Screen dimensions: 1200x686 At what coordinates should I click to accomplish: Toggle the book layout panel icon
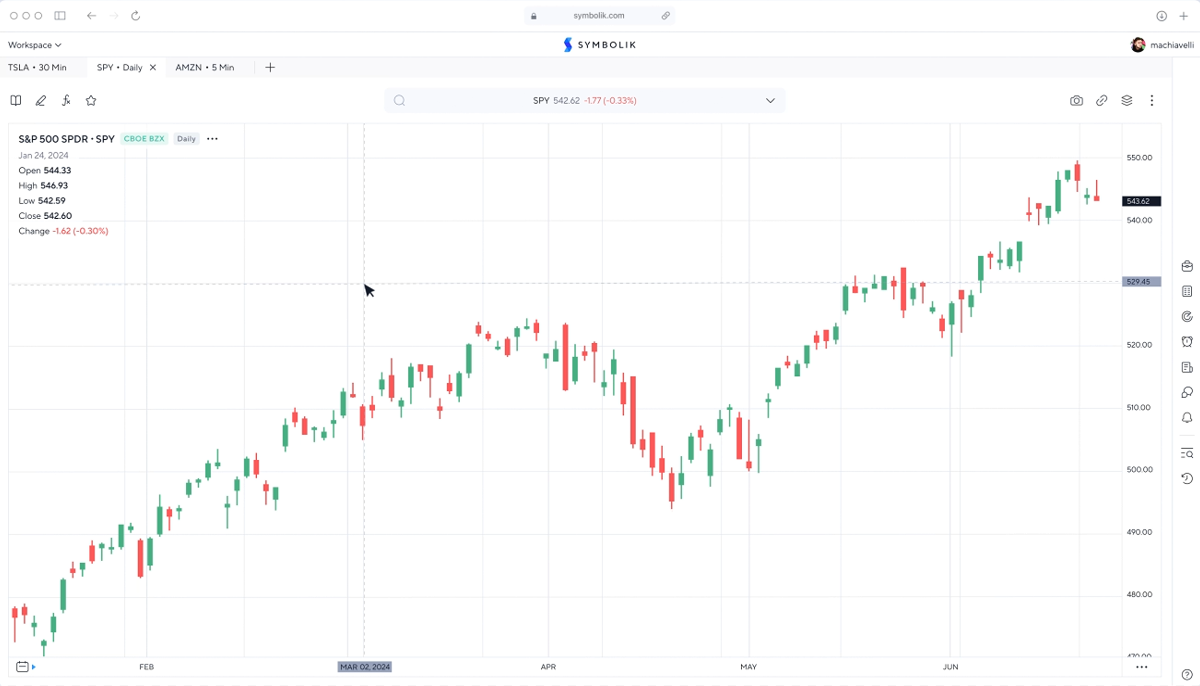(16, 100)
